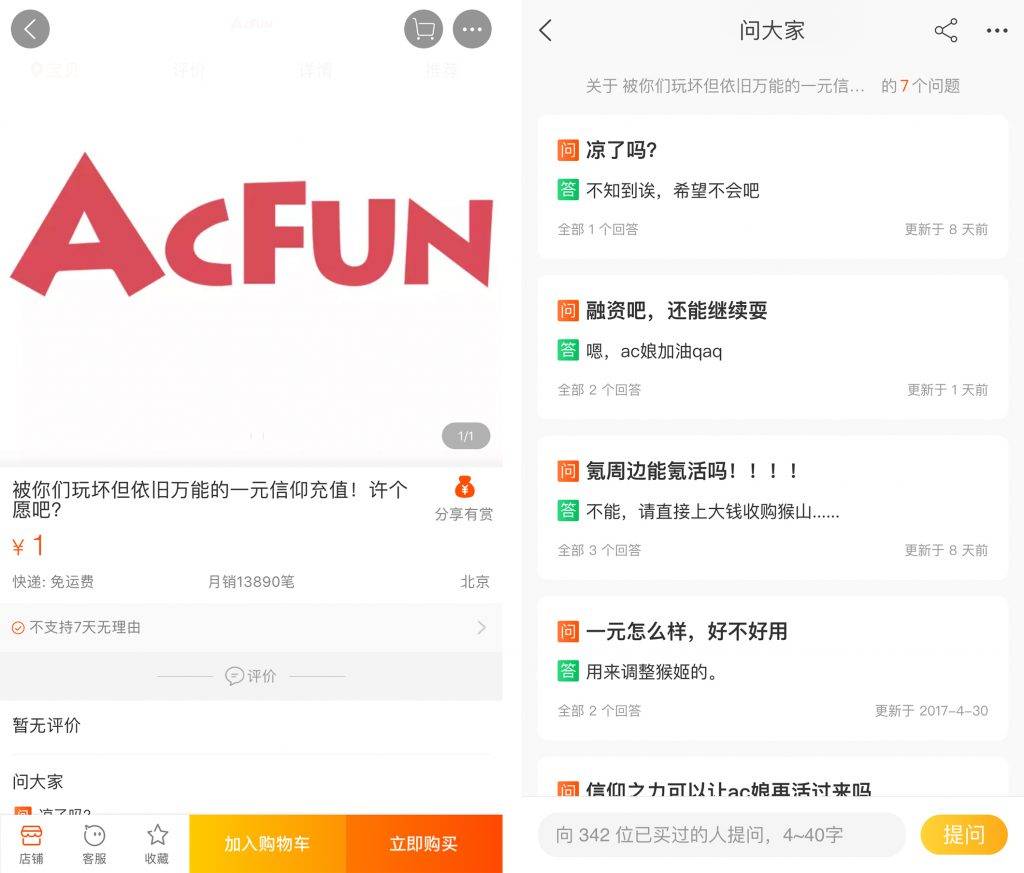Go back from the 问大家 page
Screen dimensions: 1024x873
pyautogui.click(x=544, y=31)
